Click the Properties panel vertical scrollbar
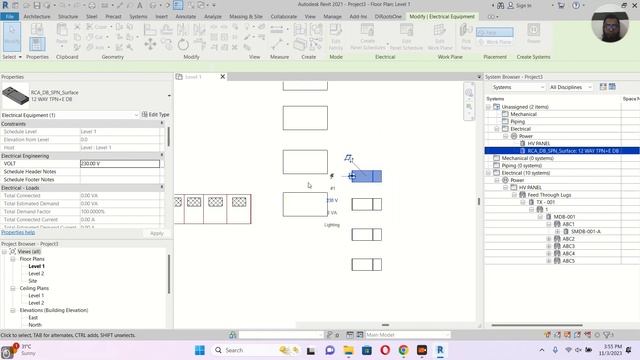This screenshot has height=360, width=640. pyautogui.click(x=169, y=137)
